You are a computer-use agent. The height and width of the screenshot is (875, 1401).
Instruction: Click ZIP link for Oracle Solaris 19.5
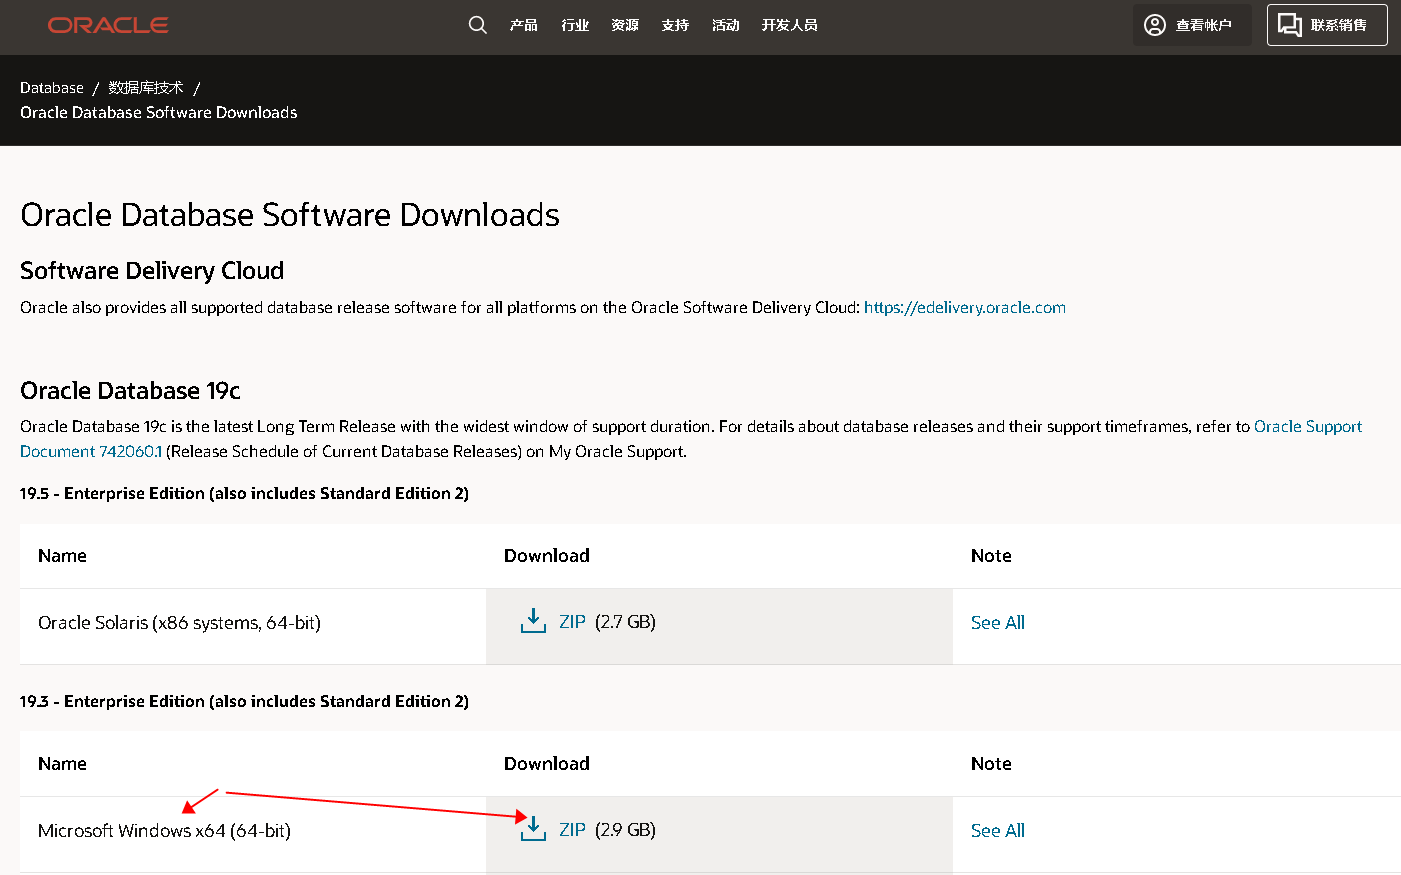[x=572, y=622]
